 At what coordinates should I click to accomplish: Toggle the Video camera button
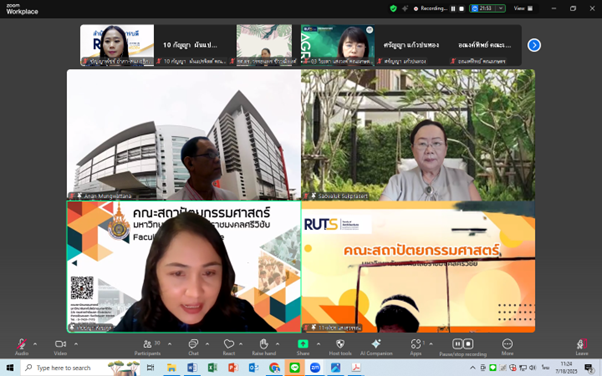point(60,344)
